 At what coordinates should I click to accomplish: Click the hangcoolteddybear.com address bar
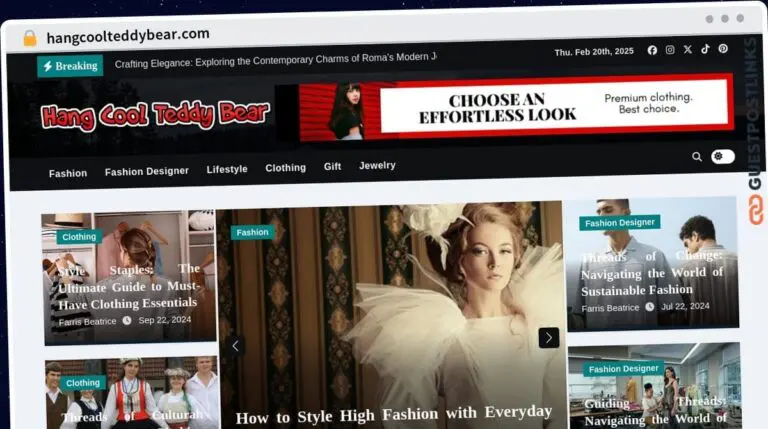click(x=128, y=36)
